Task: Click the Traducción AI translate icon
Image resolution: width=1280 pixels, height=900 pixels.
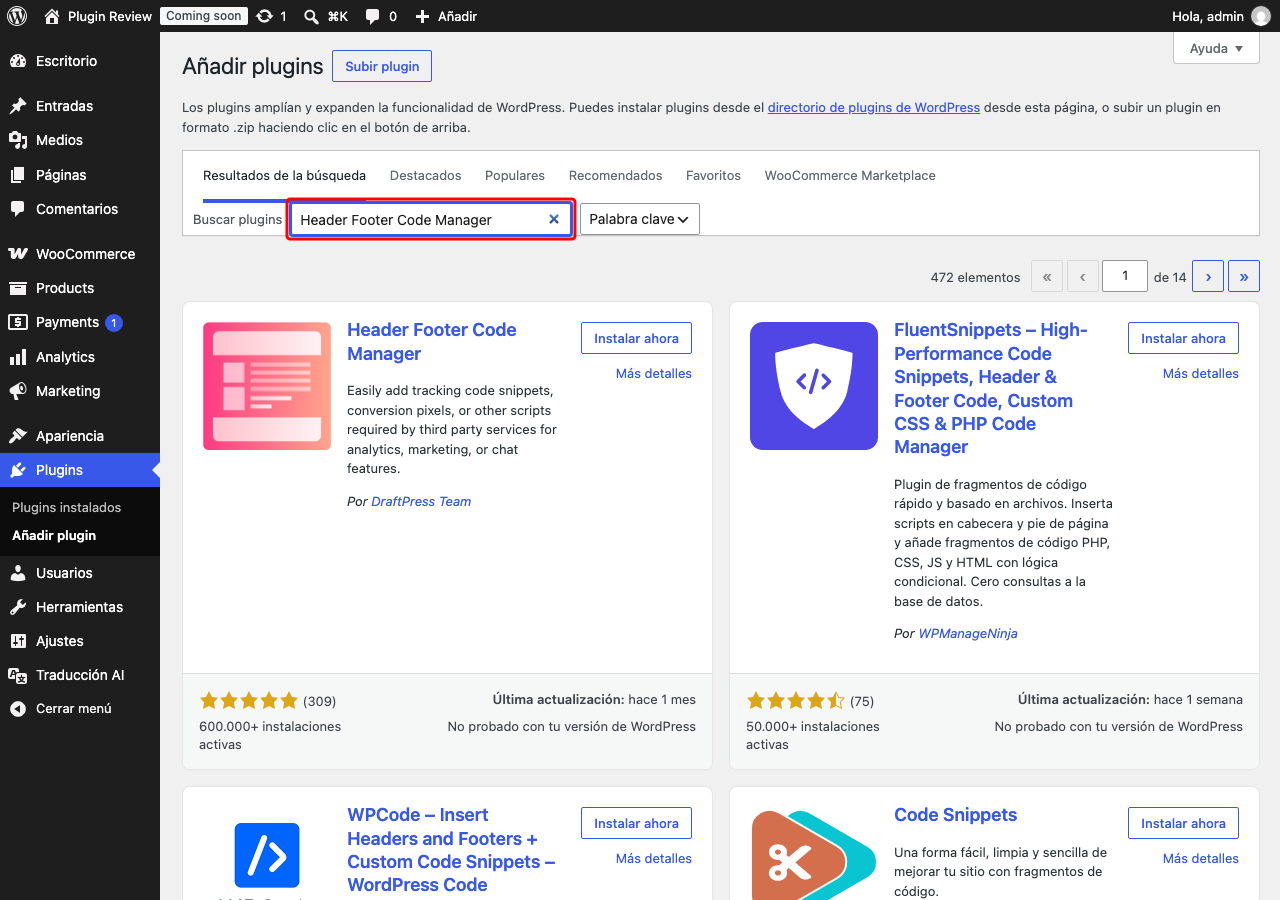Action: pos(18,675)
